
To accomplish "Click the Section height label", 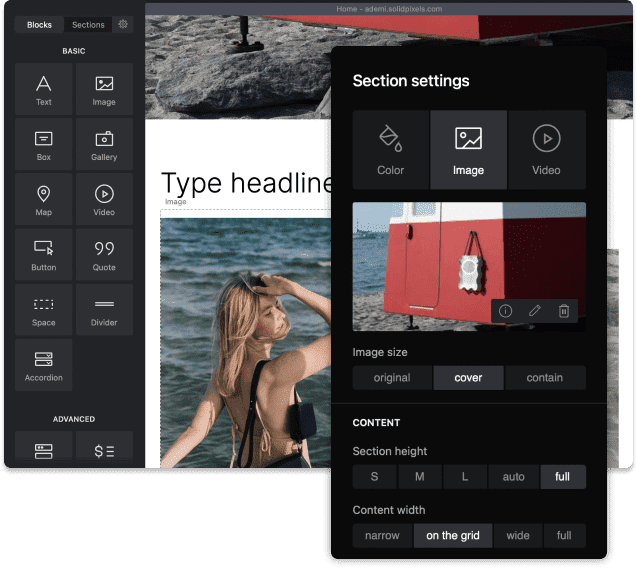I will point(390,451).
